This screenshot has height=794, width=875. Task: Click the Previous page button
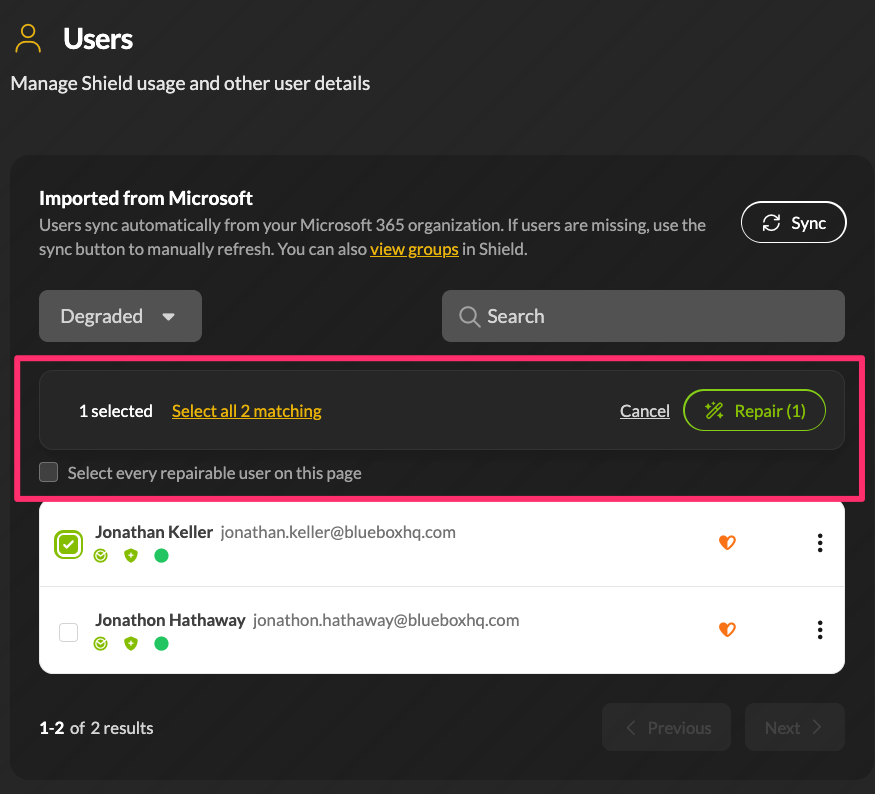666,727
